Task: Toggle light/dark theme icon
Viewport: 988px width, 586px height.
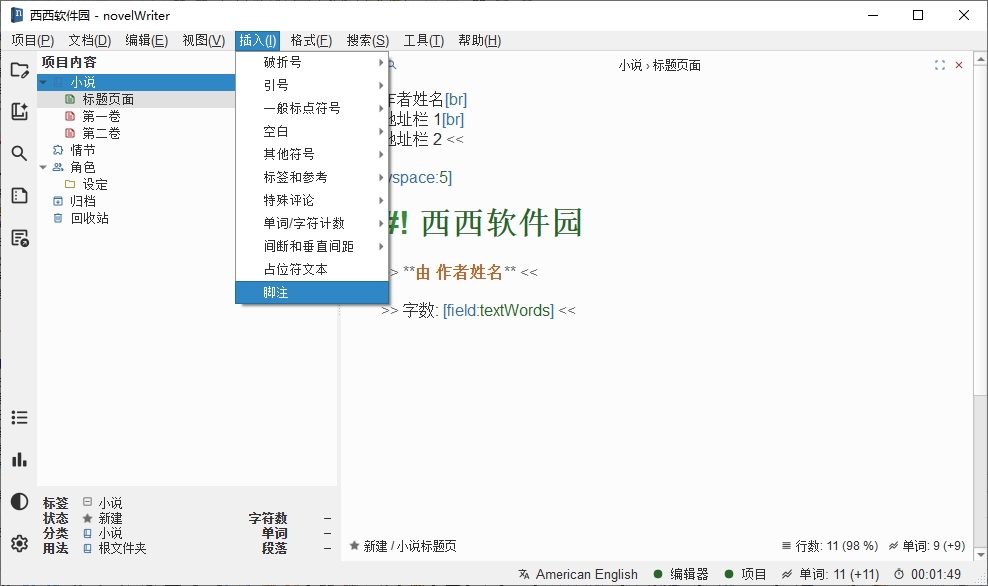Action: pos(20,502)
